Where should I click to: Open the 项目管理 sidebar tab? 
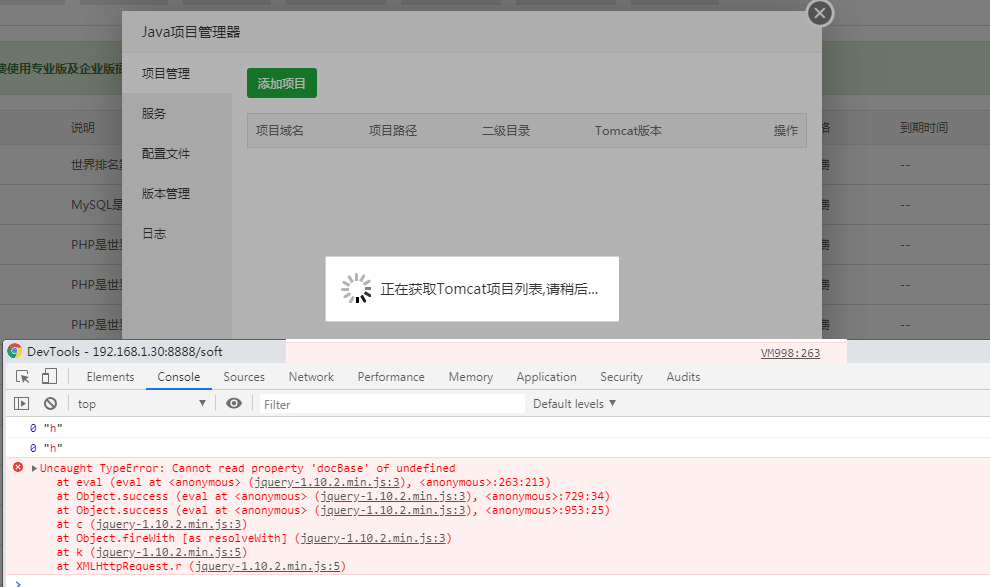(x=166, y=73)
